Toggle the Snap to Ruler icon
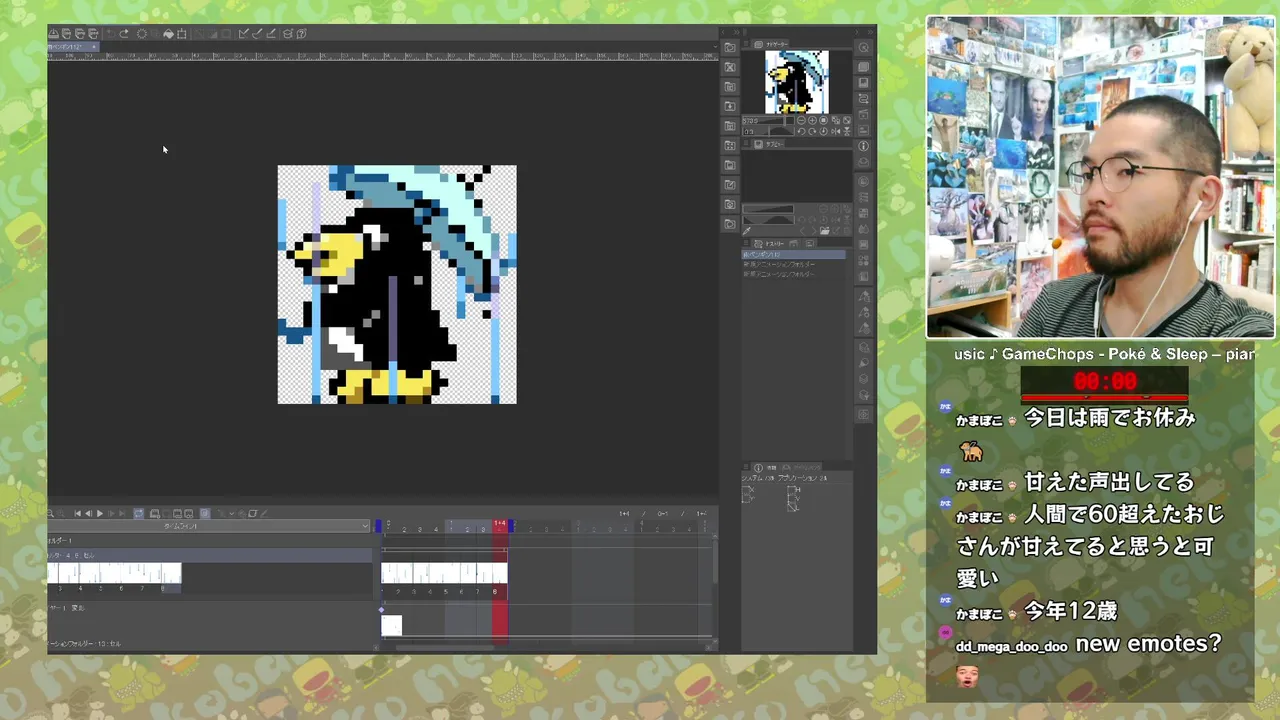The height and width of the screenshot is (720, 1280). (x=243, y=34)
